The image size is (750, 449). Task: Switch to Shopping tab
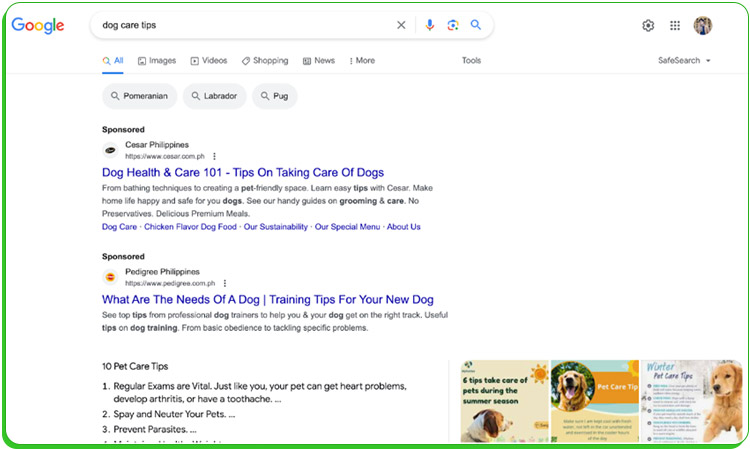pyautogui.click(x=265, y=61)
